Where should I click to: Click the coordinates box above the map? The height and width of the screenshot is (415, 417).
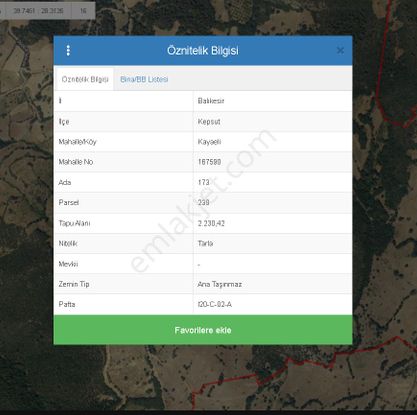coord(38,11)
